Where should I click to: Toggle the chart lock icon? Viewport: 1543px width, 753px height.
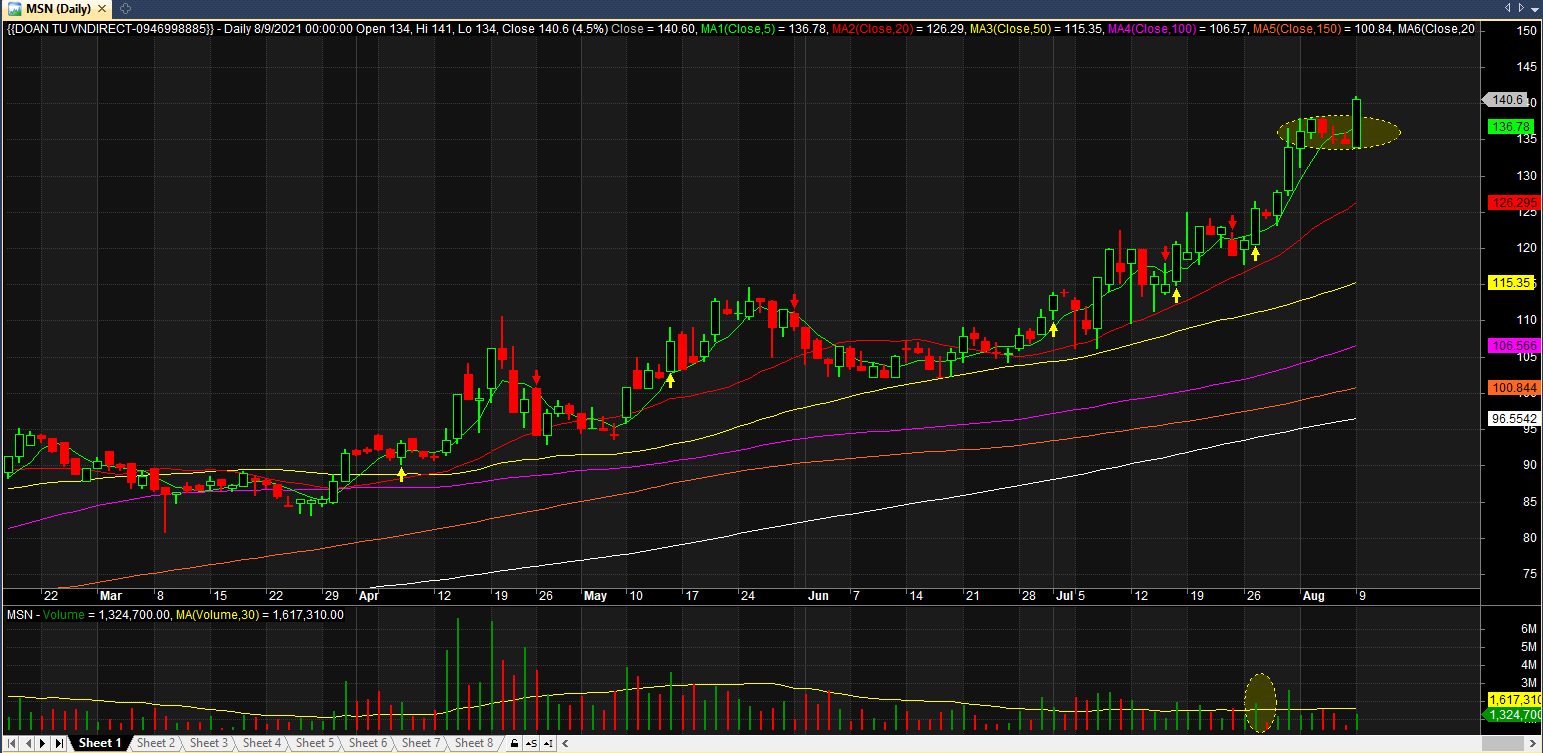pyautogui.click(x=514, y=743)
